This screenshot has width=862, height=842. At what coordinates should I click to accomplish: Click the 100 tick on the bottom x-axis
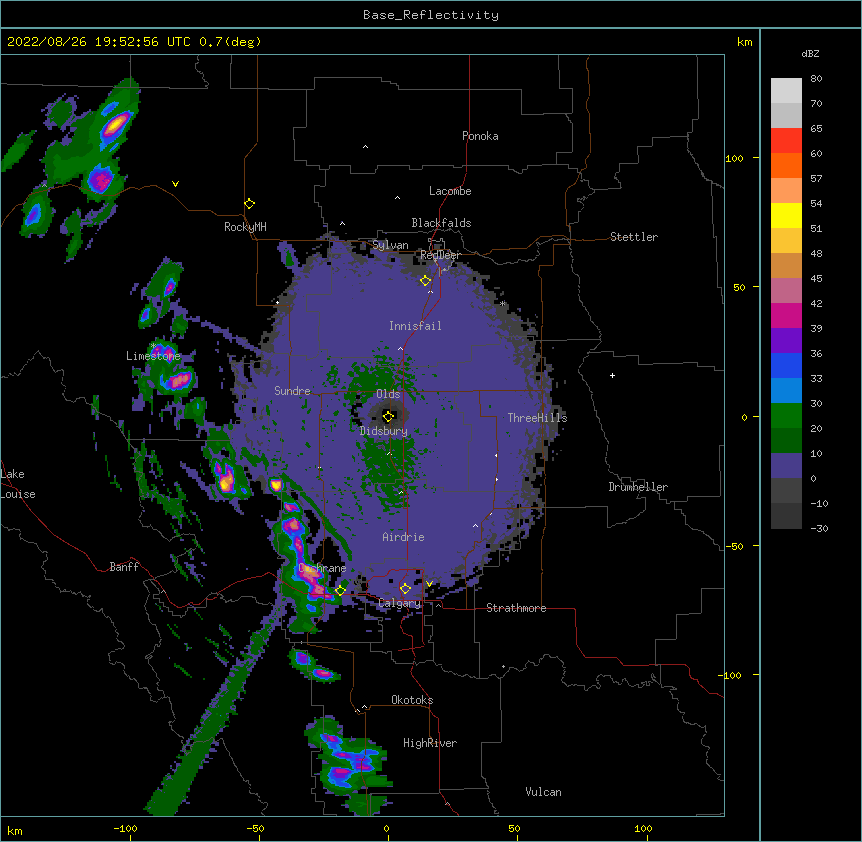[x=643, y=828]
